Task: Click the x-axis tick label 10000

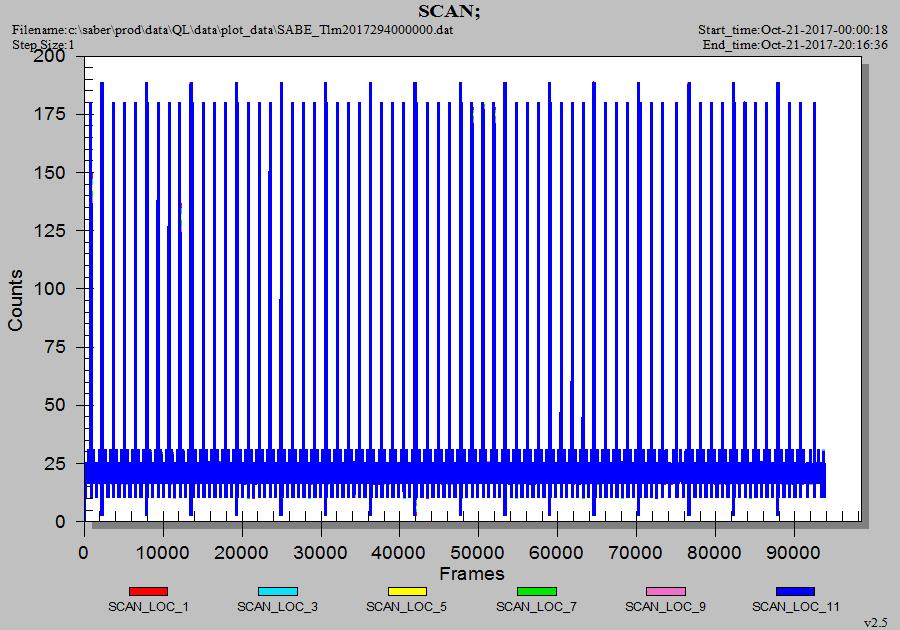Action: click(x=163, y=553)
